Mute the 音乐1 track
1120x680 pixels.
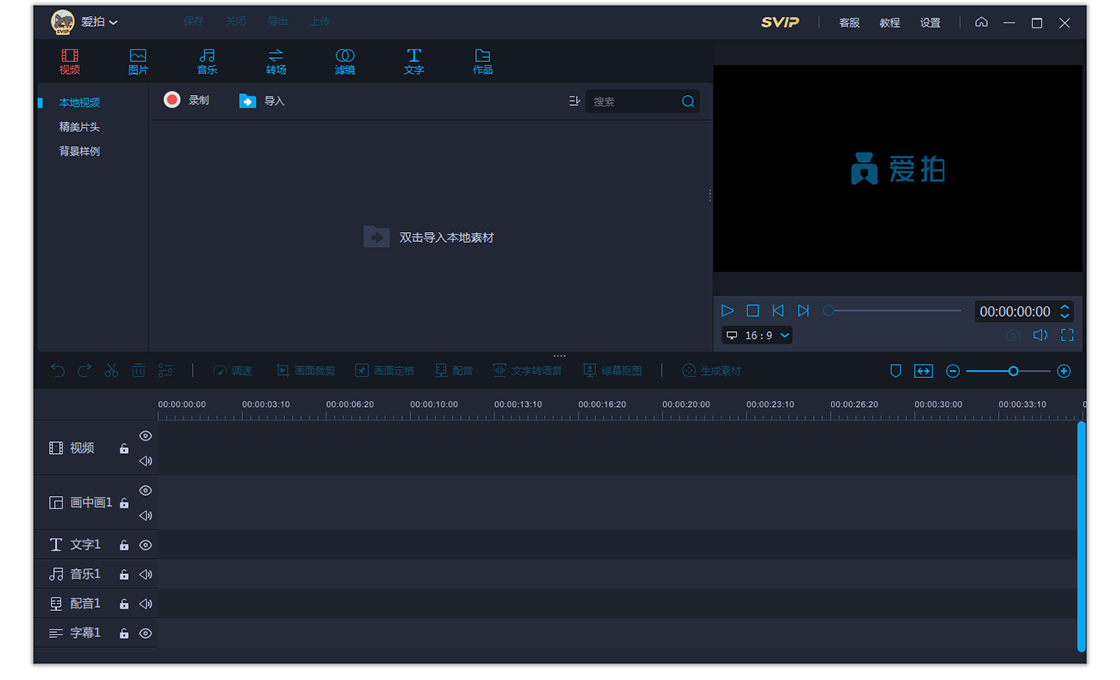pos(146,575)
